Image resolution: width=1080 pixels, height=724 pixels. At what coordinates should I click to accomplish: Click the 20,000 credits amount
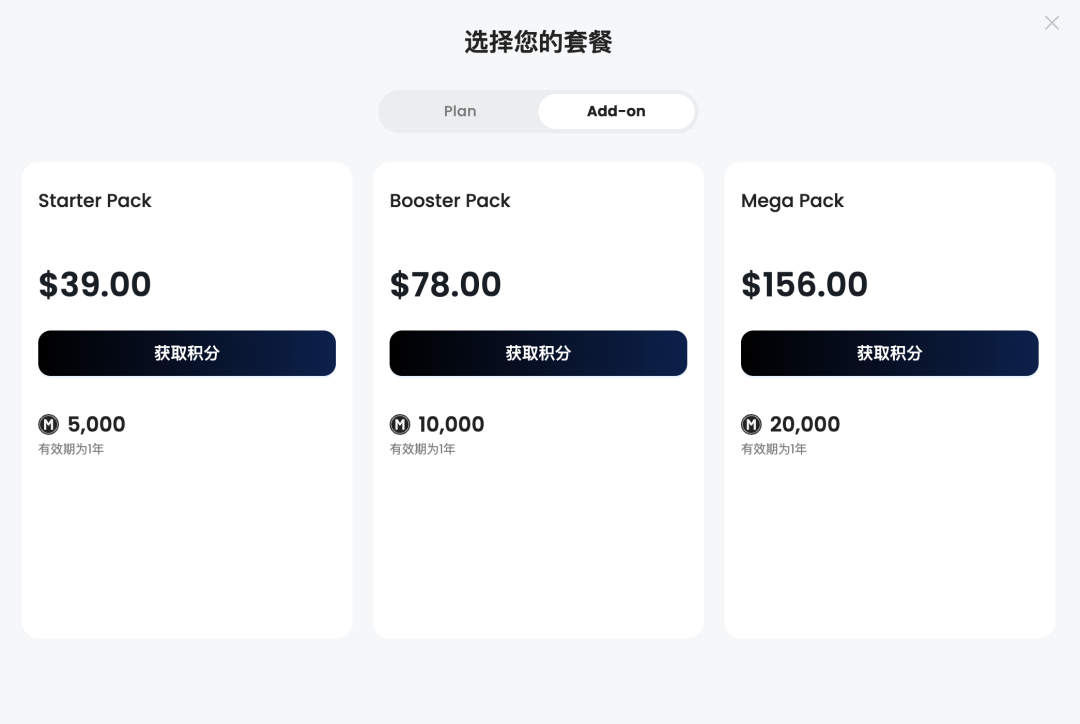tap(805, 425)
